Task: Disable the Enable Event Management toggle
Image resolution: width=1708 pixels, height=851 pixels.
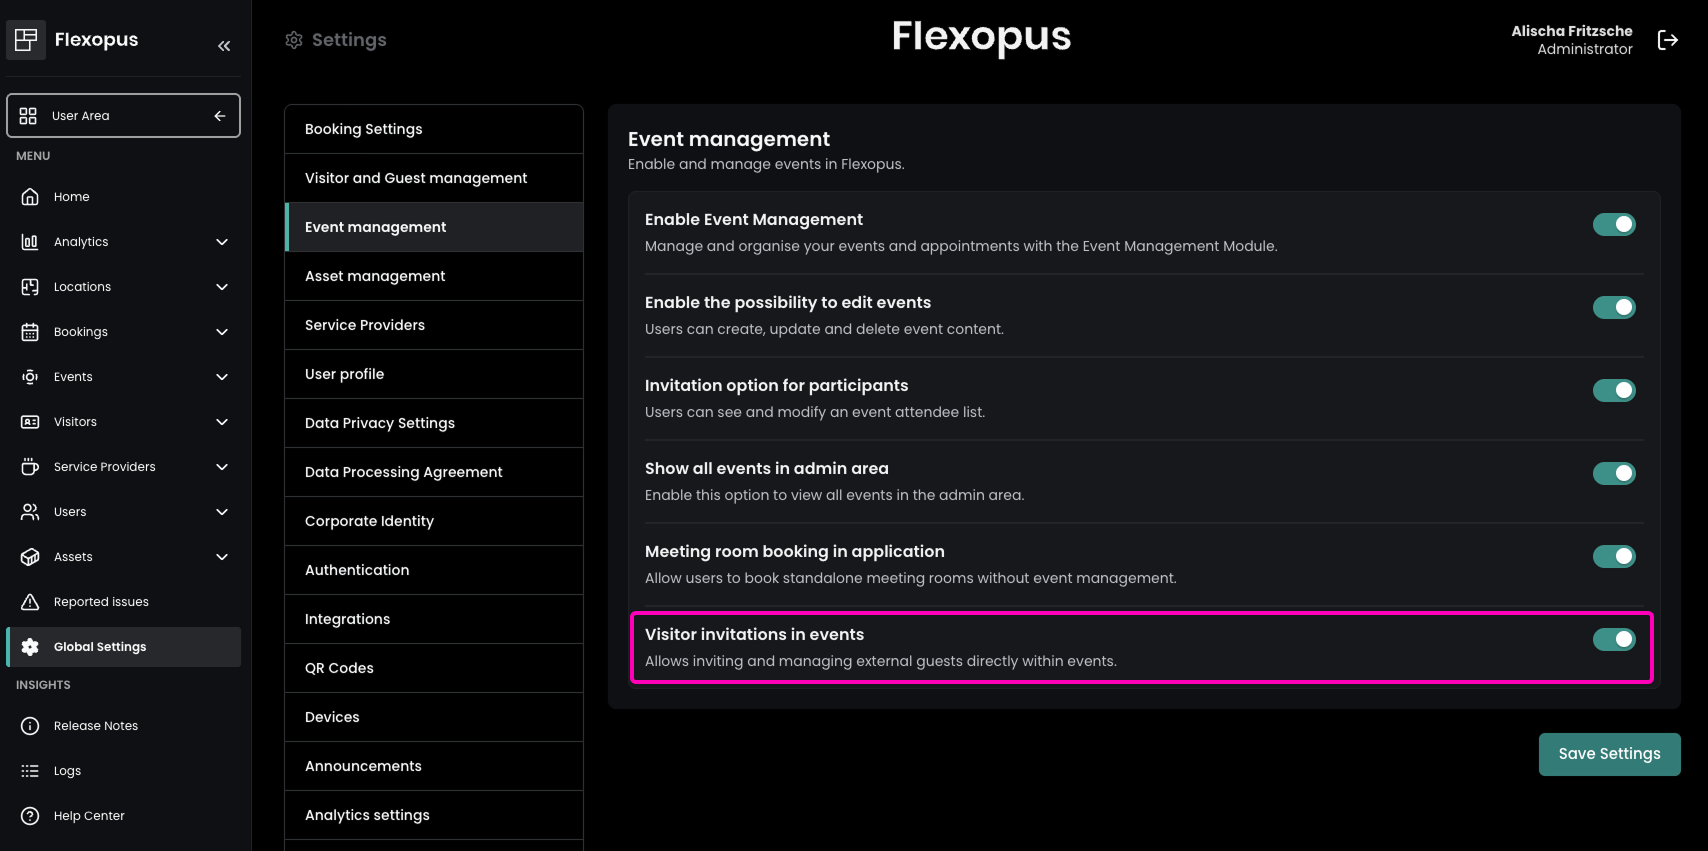Action: point(1613,225)
